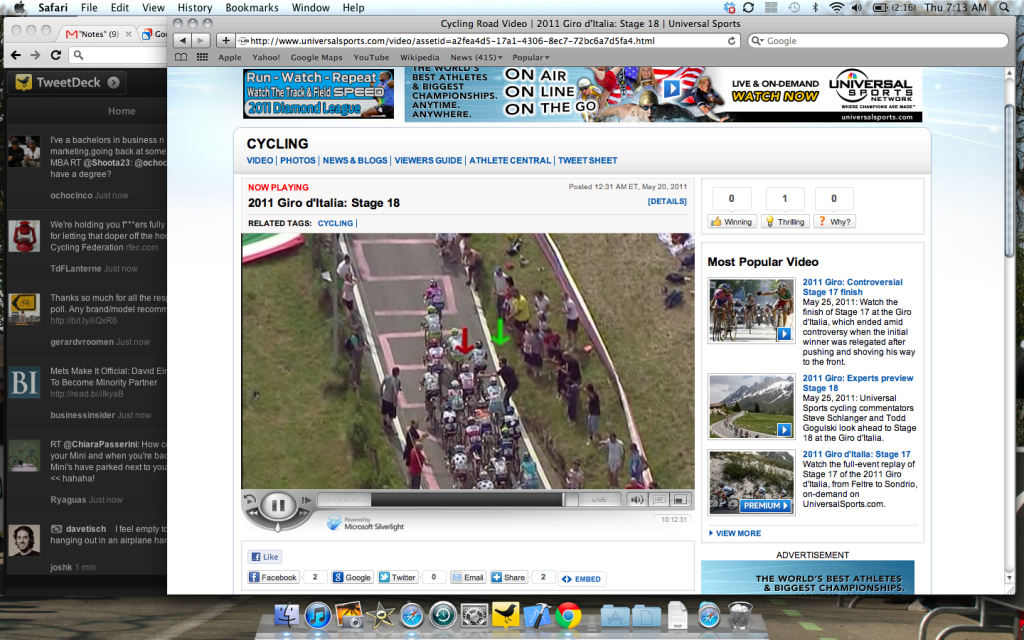Open the NEWS & BLOGS section
The image size is (1024, 640).
click(355, 161)
